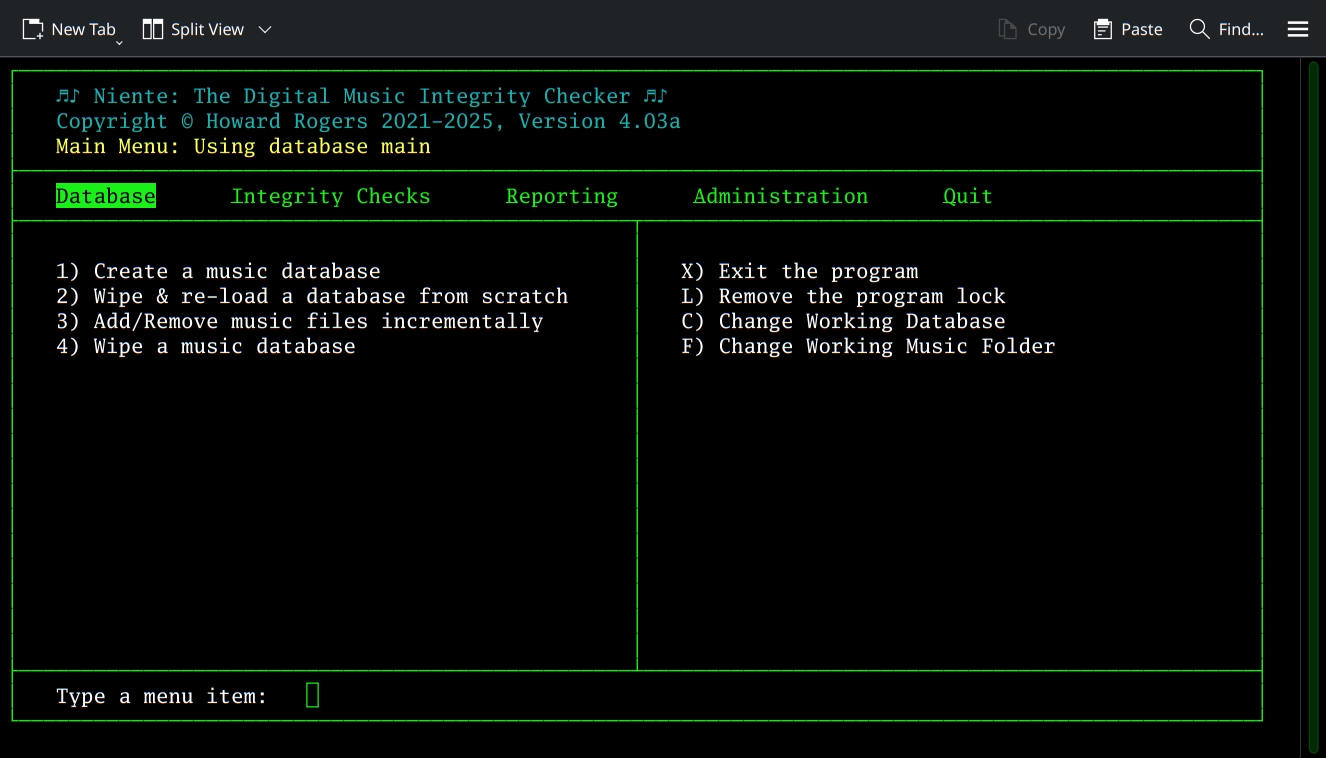Screen dimensions: 1326x758
Task: Choose C Change Working Database
Action: click(843, 320)
